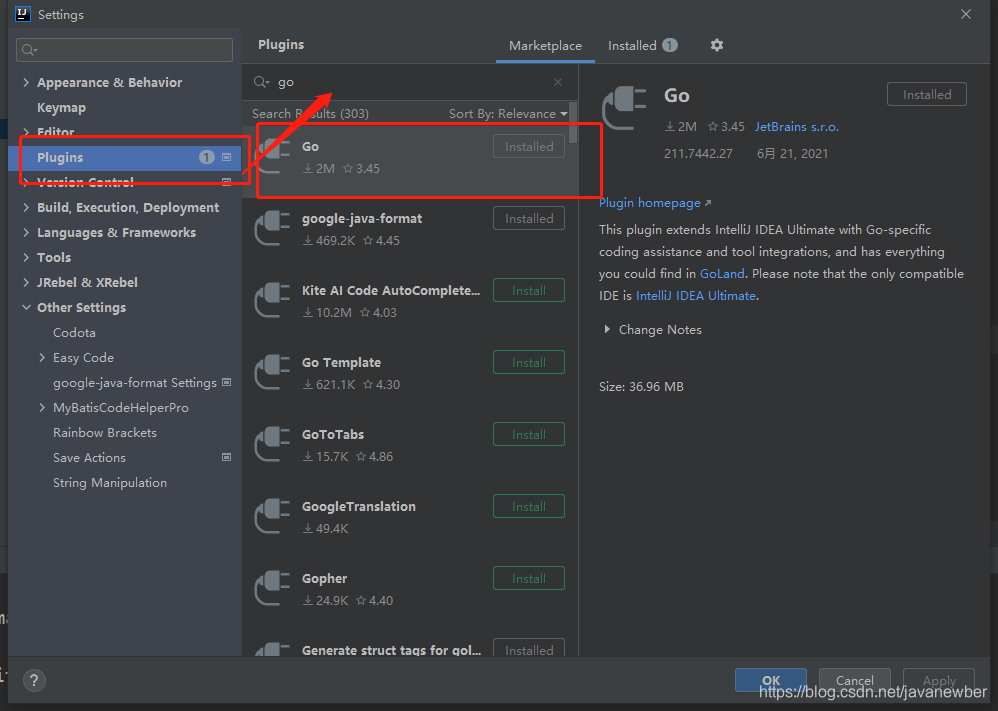
Task: Click the Kite AI Code AutoComplete plugin icon
Action: (272, 300)
